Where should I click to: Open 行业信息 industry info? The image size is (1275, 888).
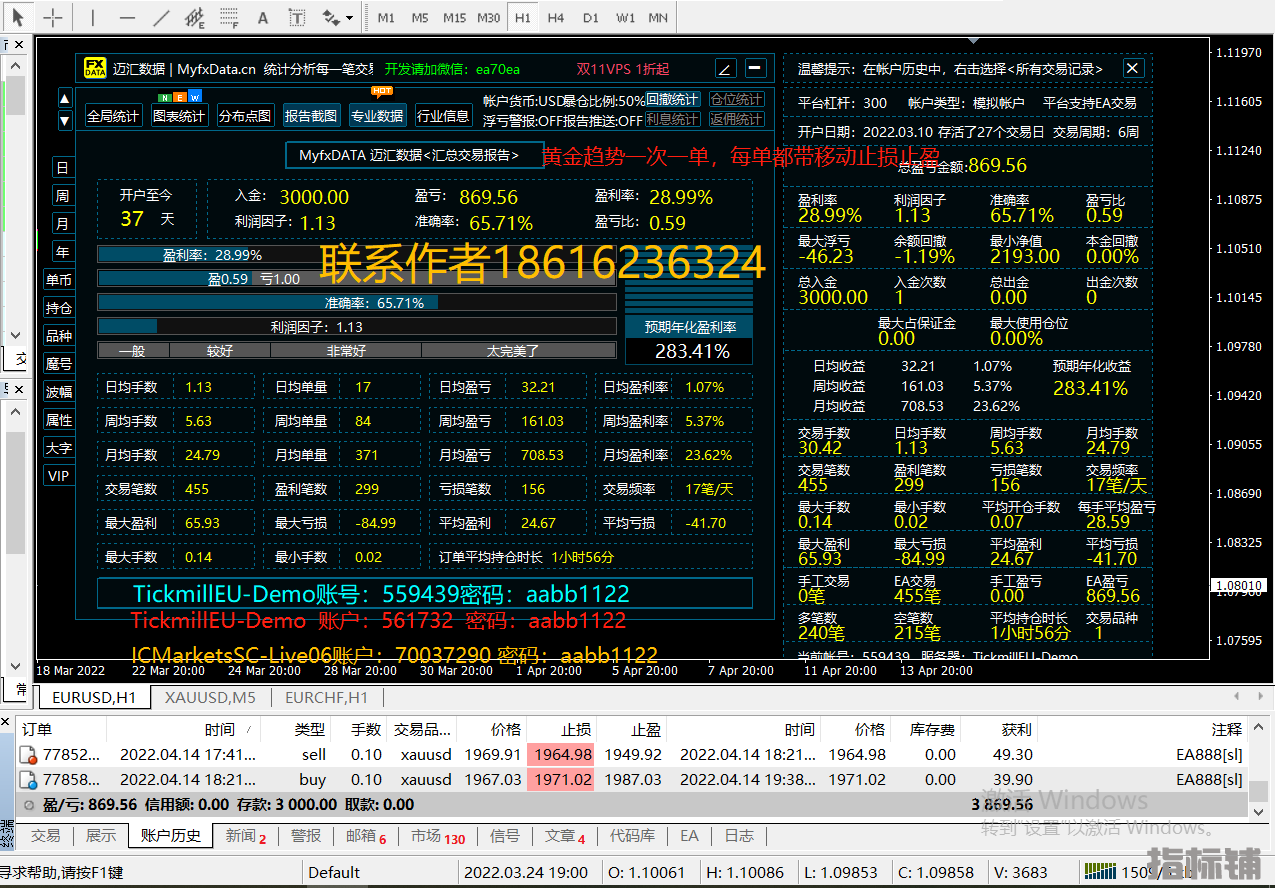443,116
